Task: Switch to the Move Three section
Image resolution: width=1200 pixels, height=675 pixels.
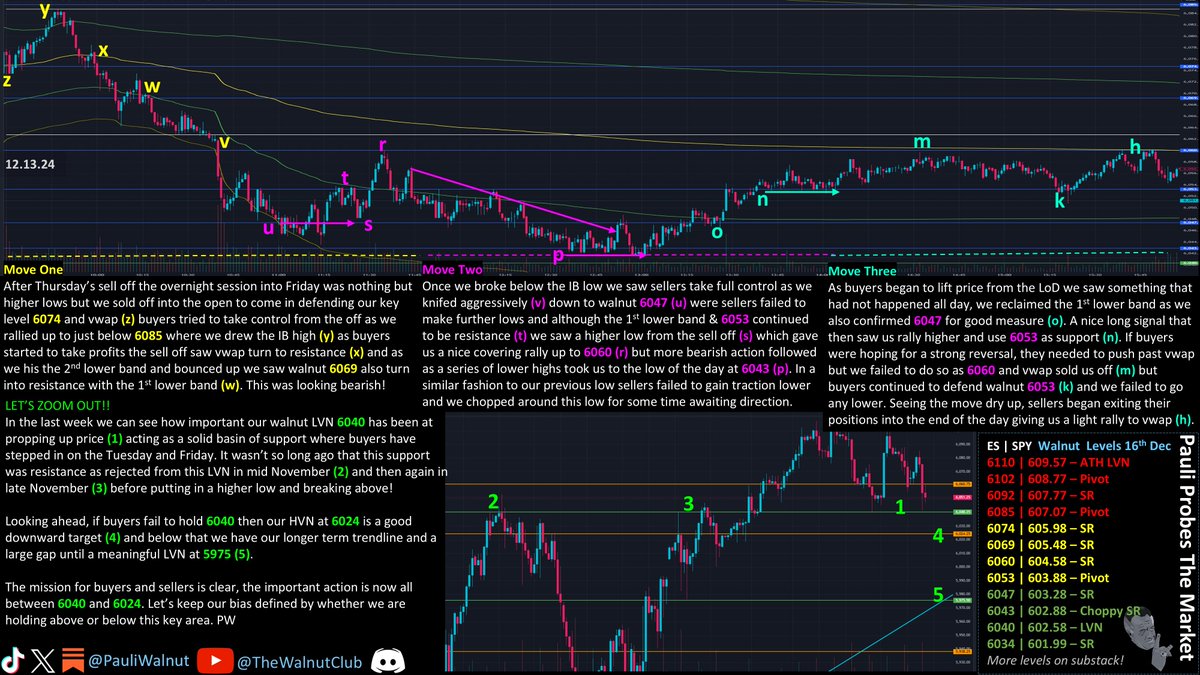Action: coord(860,270)
